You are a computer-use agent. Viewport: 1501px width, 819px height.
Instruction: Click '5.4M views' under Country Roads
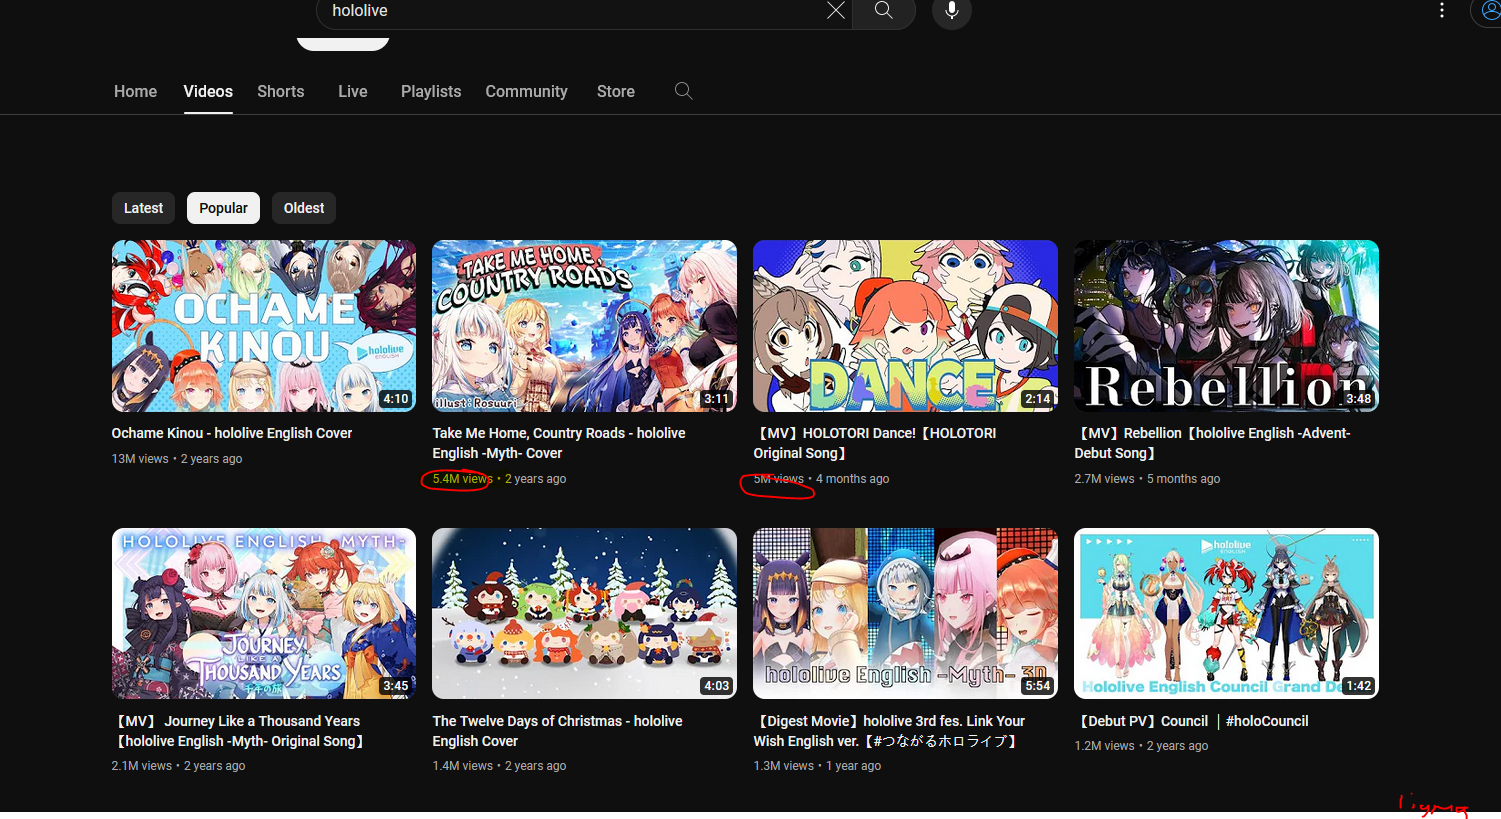click(x=462, y=479)
